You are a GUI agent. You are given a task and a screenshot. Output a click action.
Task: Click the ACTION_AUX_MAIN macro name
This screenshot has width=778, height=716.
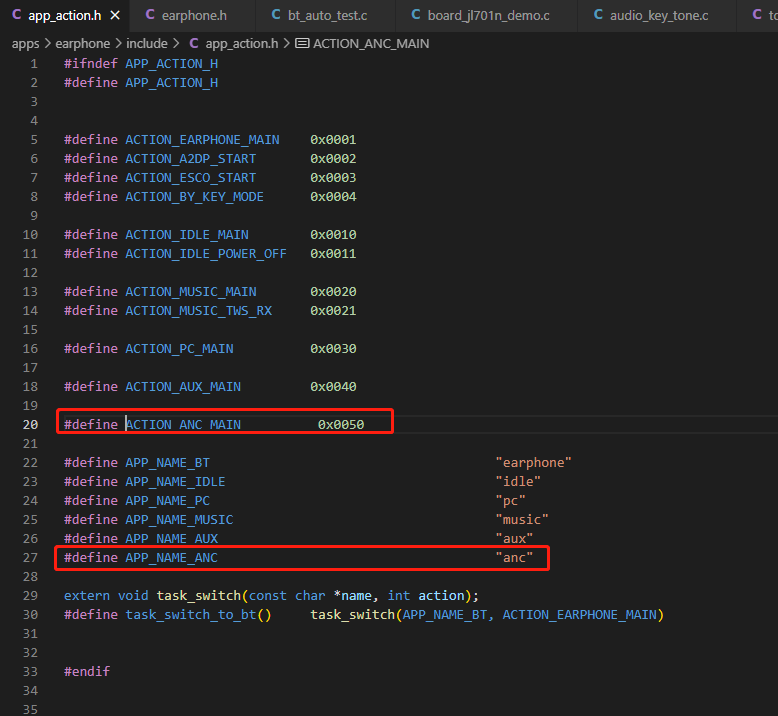(183, 387)
